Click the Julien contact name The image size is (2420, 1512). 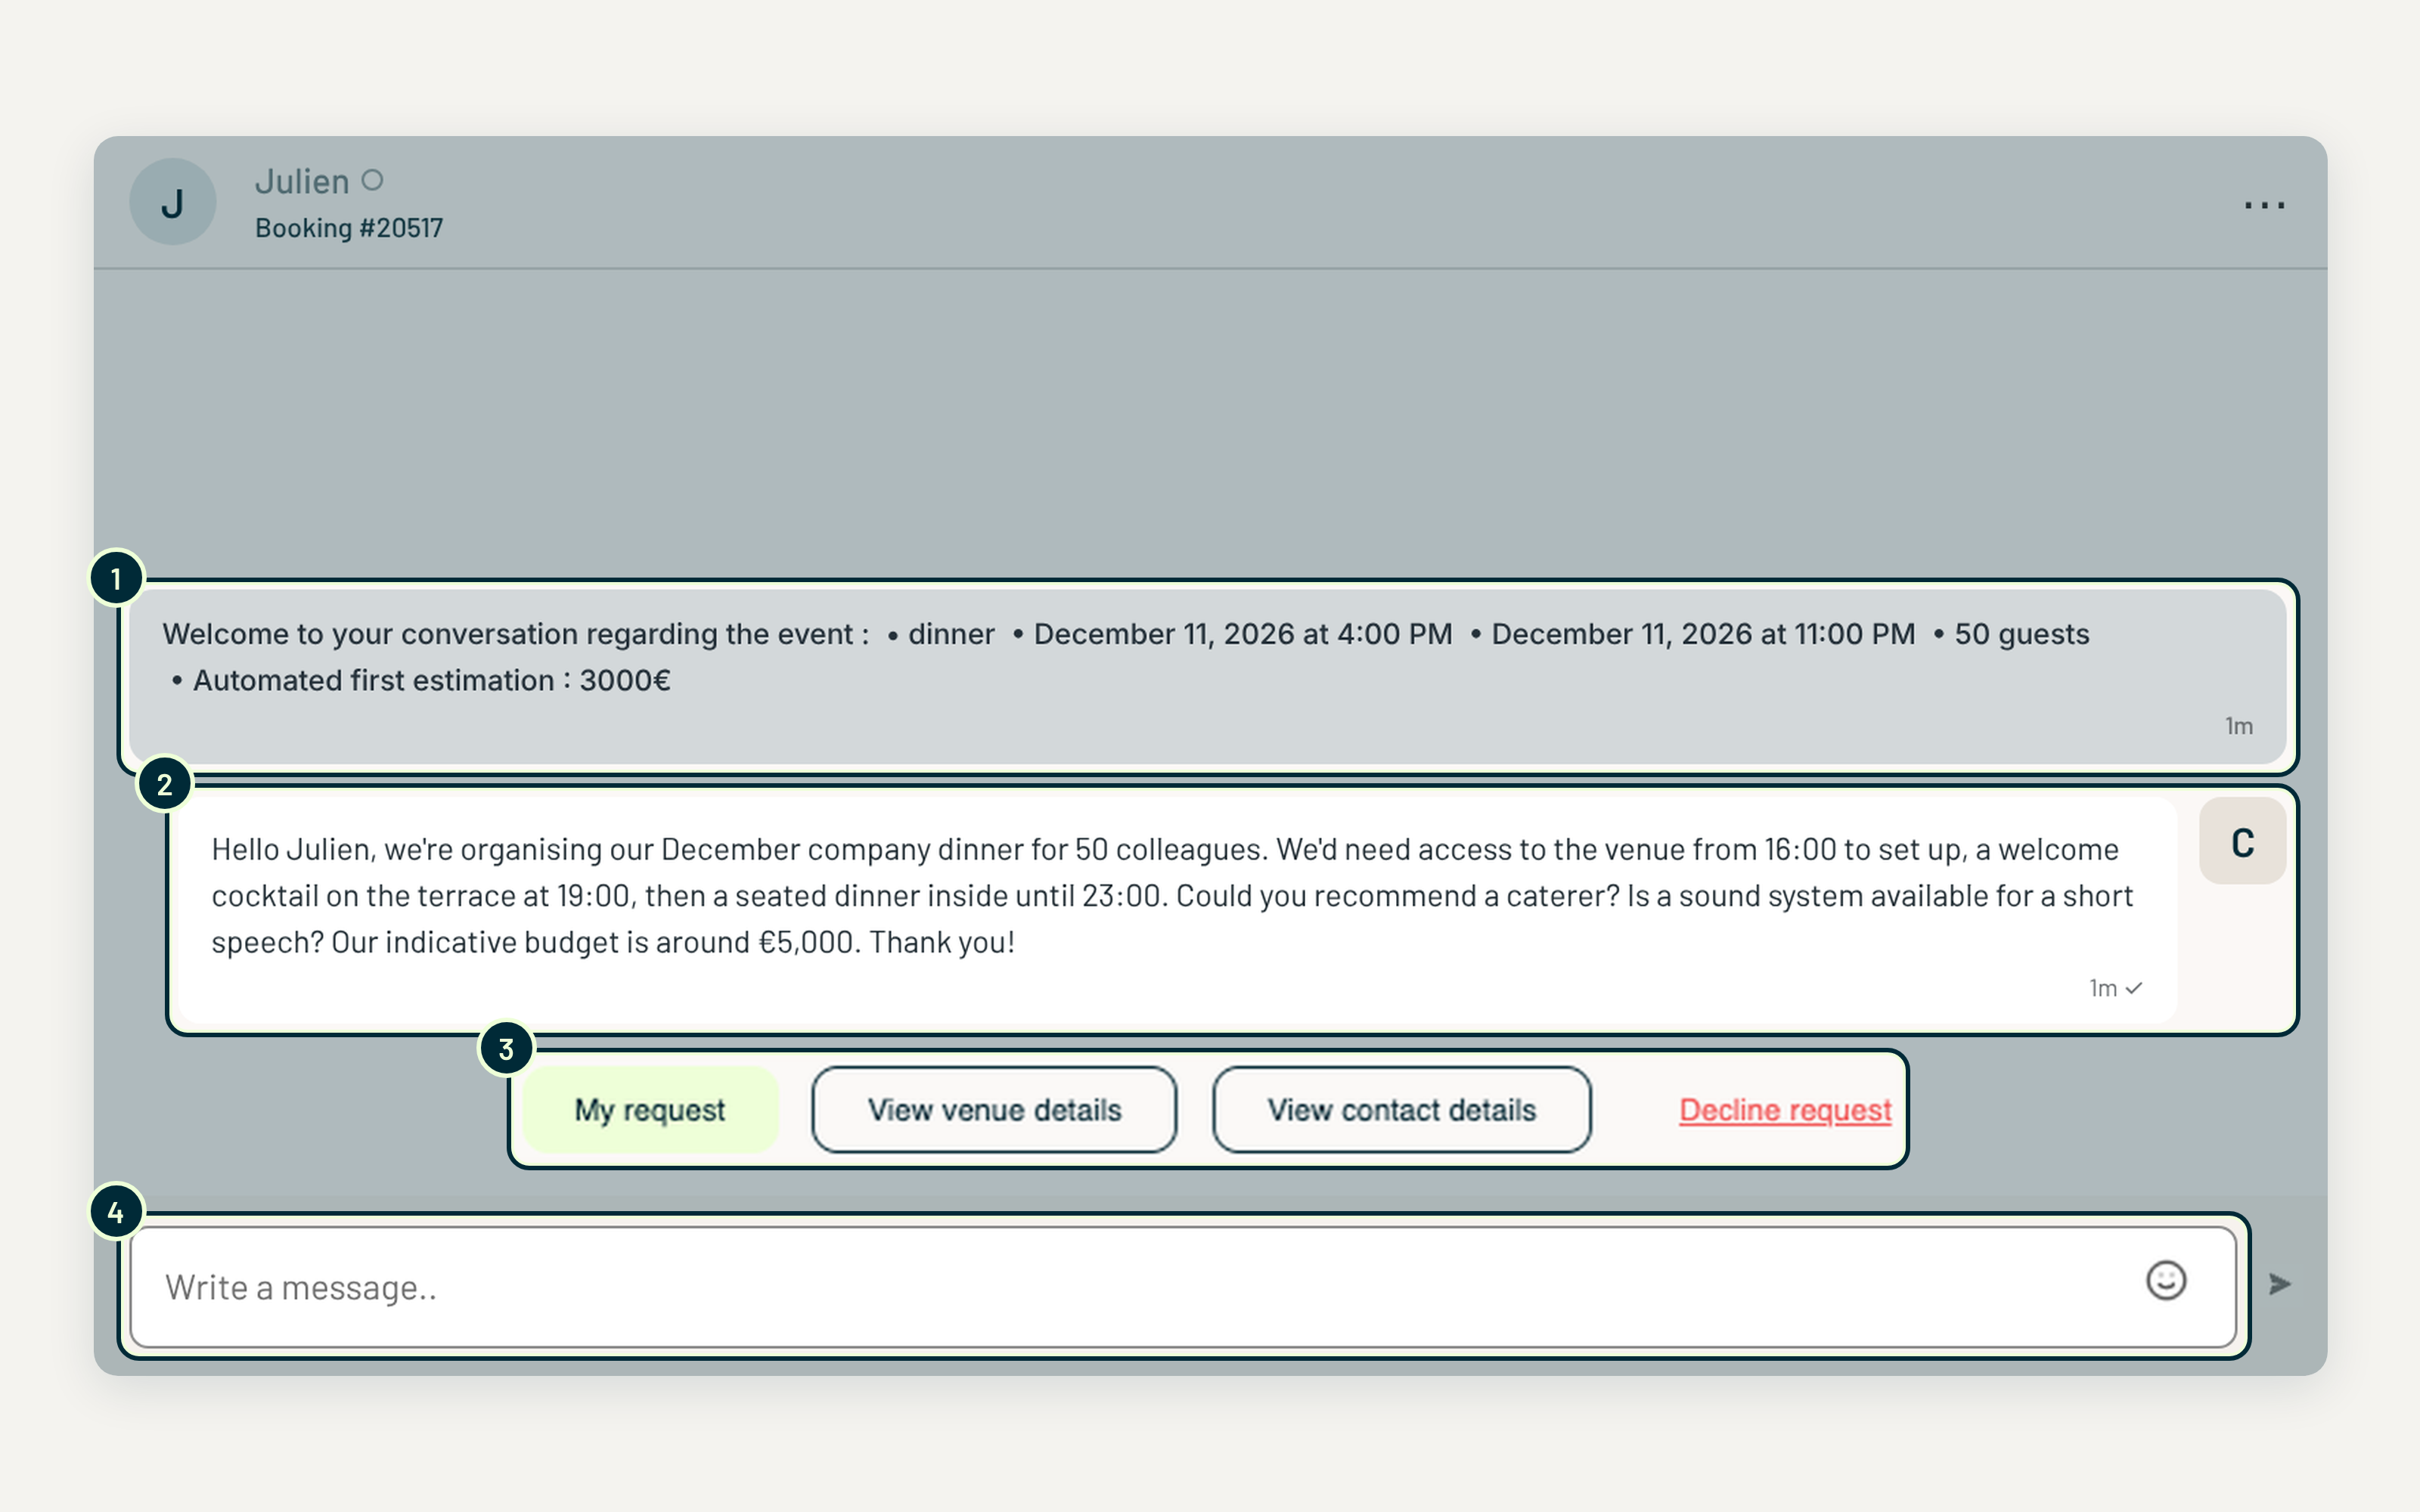tap(302, 182)
